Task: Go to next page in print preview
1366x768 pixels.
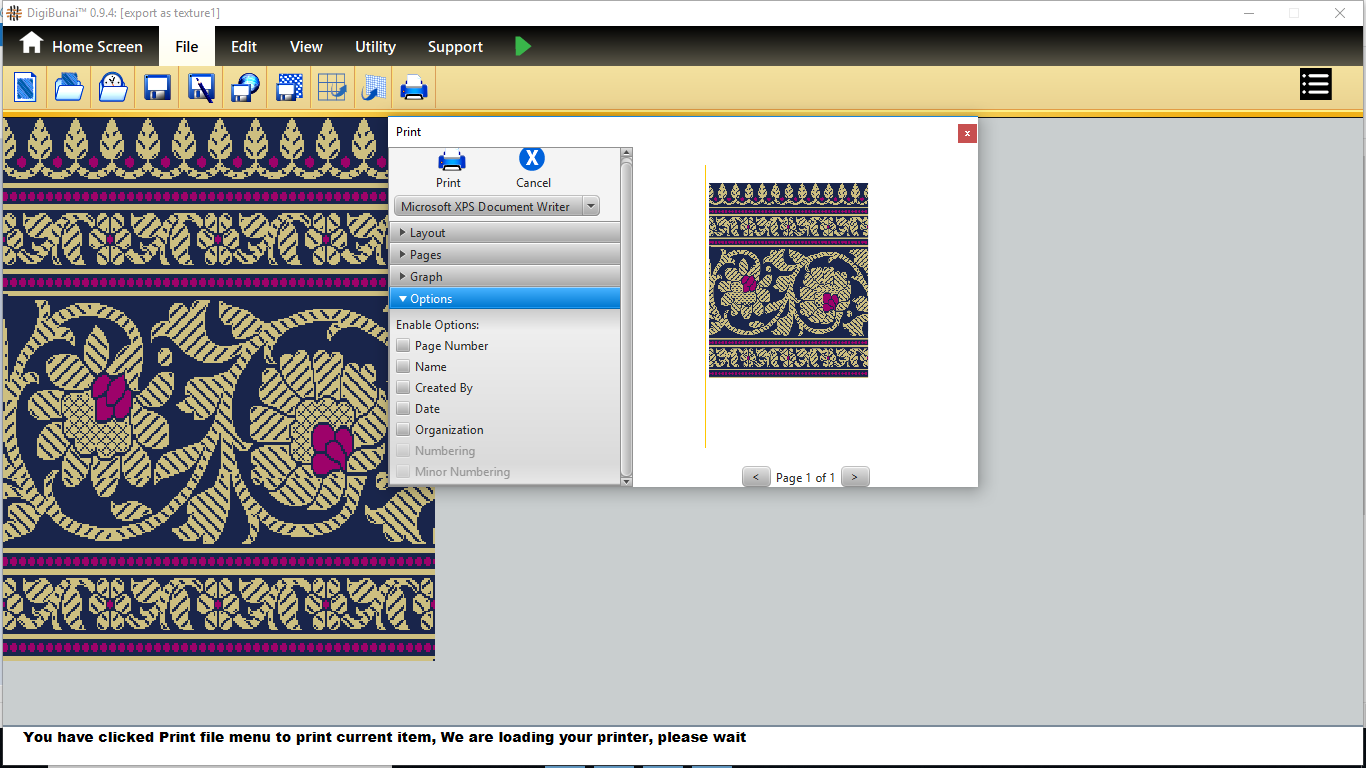Action: click(x=855, y=477)
